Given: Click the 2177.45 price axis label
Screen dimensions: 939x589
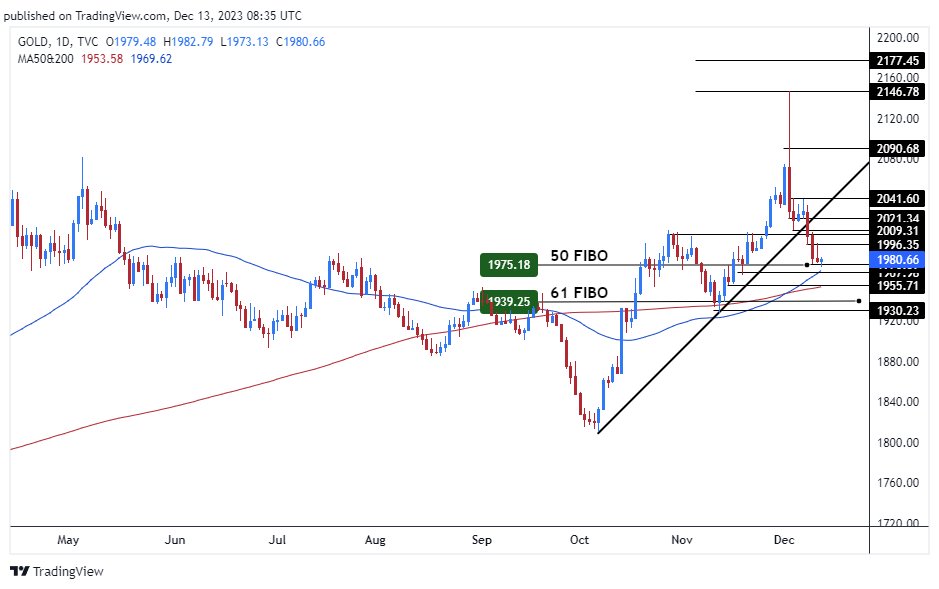Looking at the screenshot, I should (897, 60).
